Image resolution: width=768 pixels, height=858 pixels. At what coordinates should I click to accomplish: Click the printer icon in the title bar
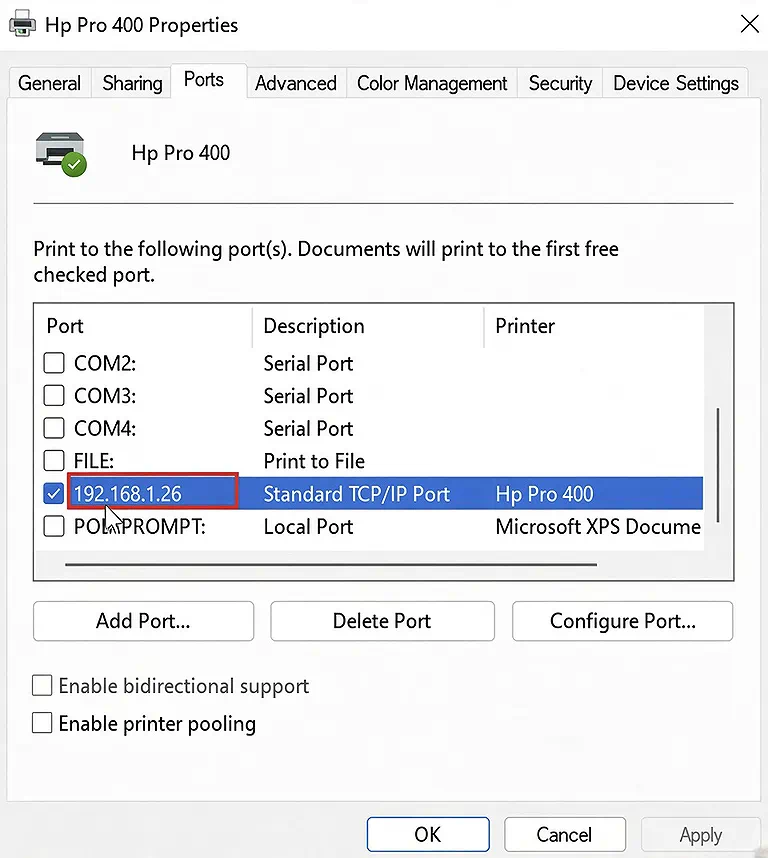click(22, 25)
